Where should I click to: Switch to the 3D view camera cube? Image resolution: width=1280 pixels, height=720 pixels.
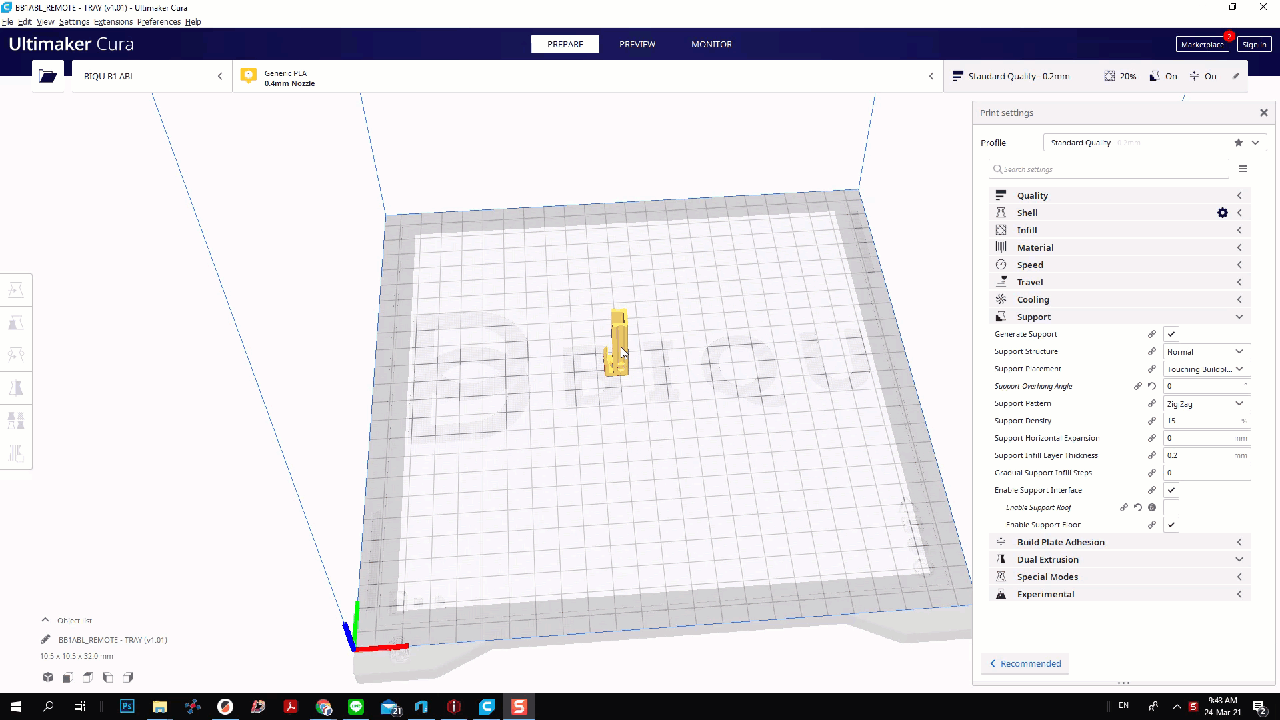48,678
